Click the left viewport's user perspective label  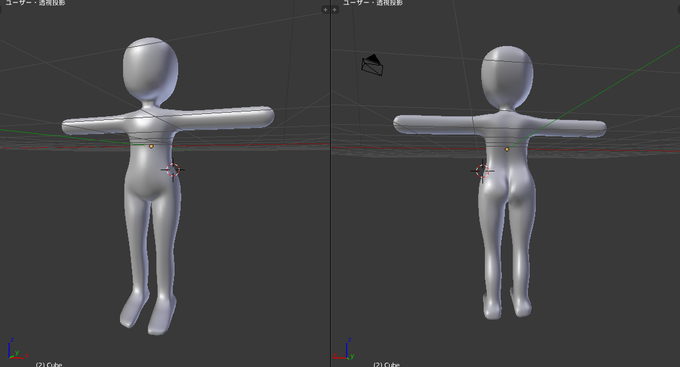(35, 3)
